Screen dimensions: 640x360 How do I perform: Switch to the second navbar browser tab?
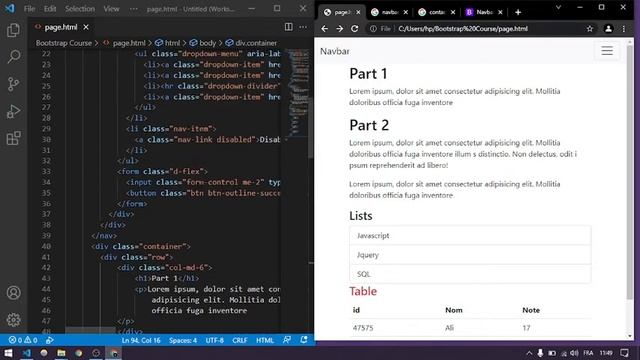pyautogui.click(x=390, y=12)
